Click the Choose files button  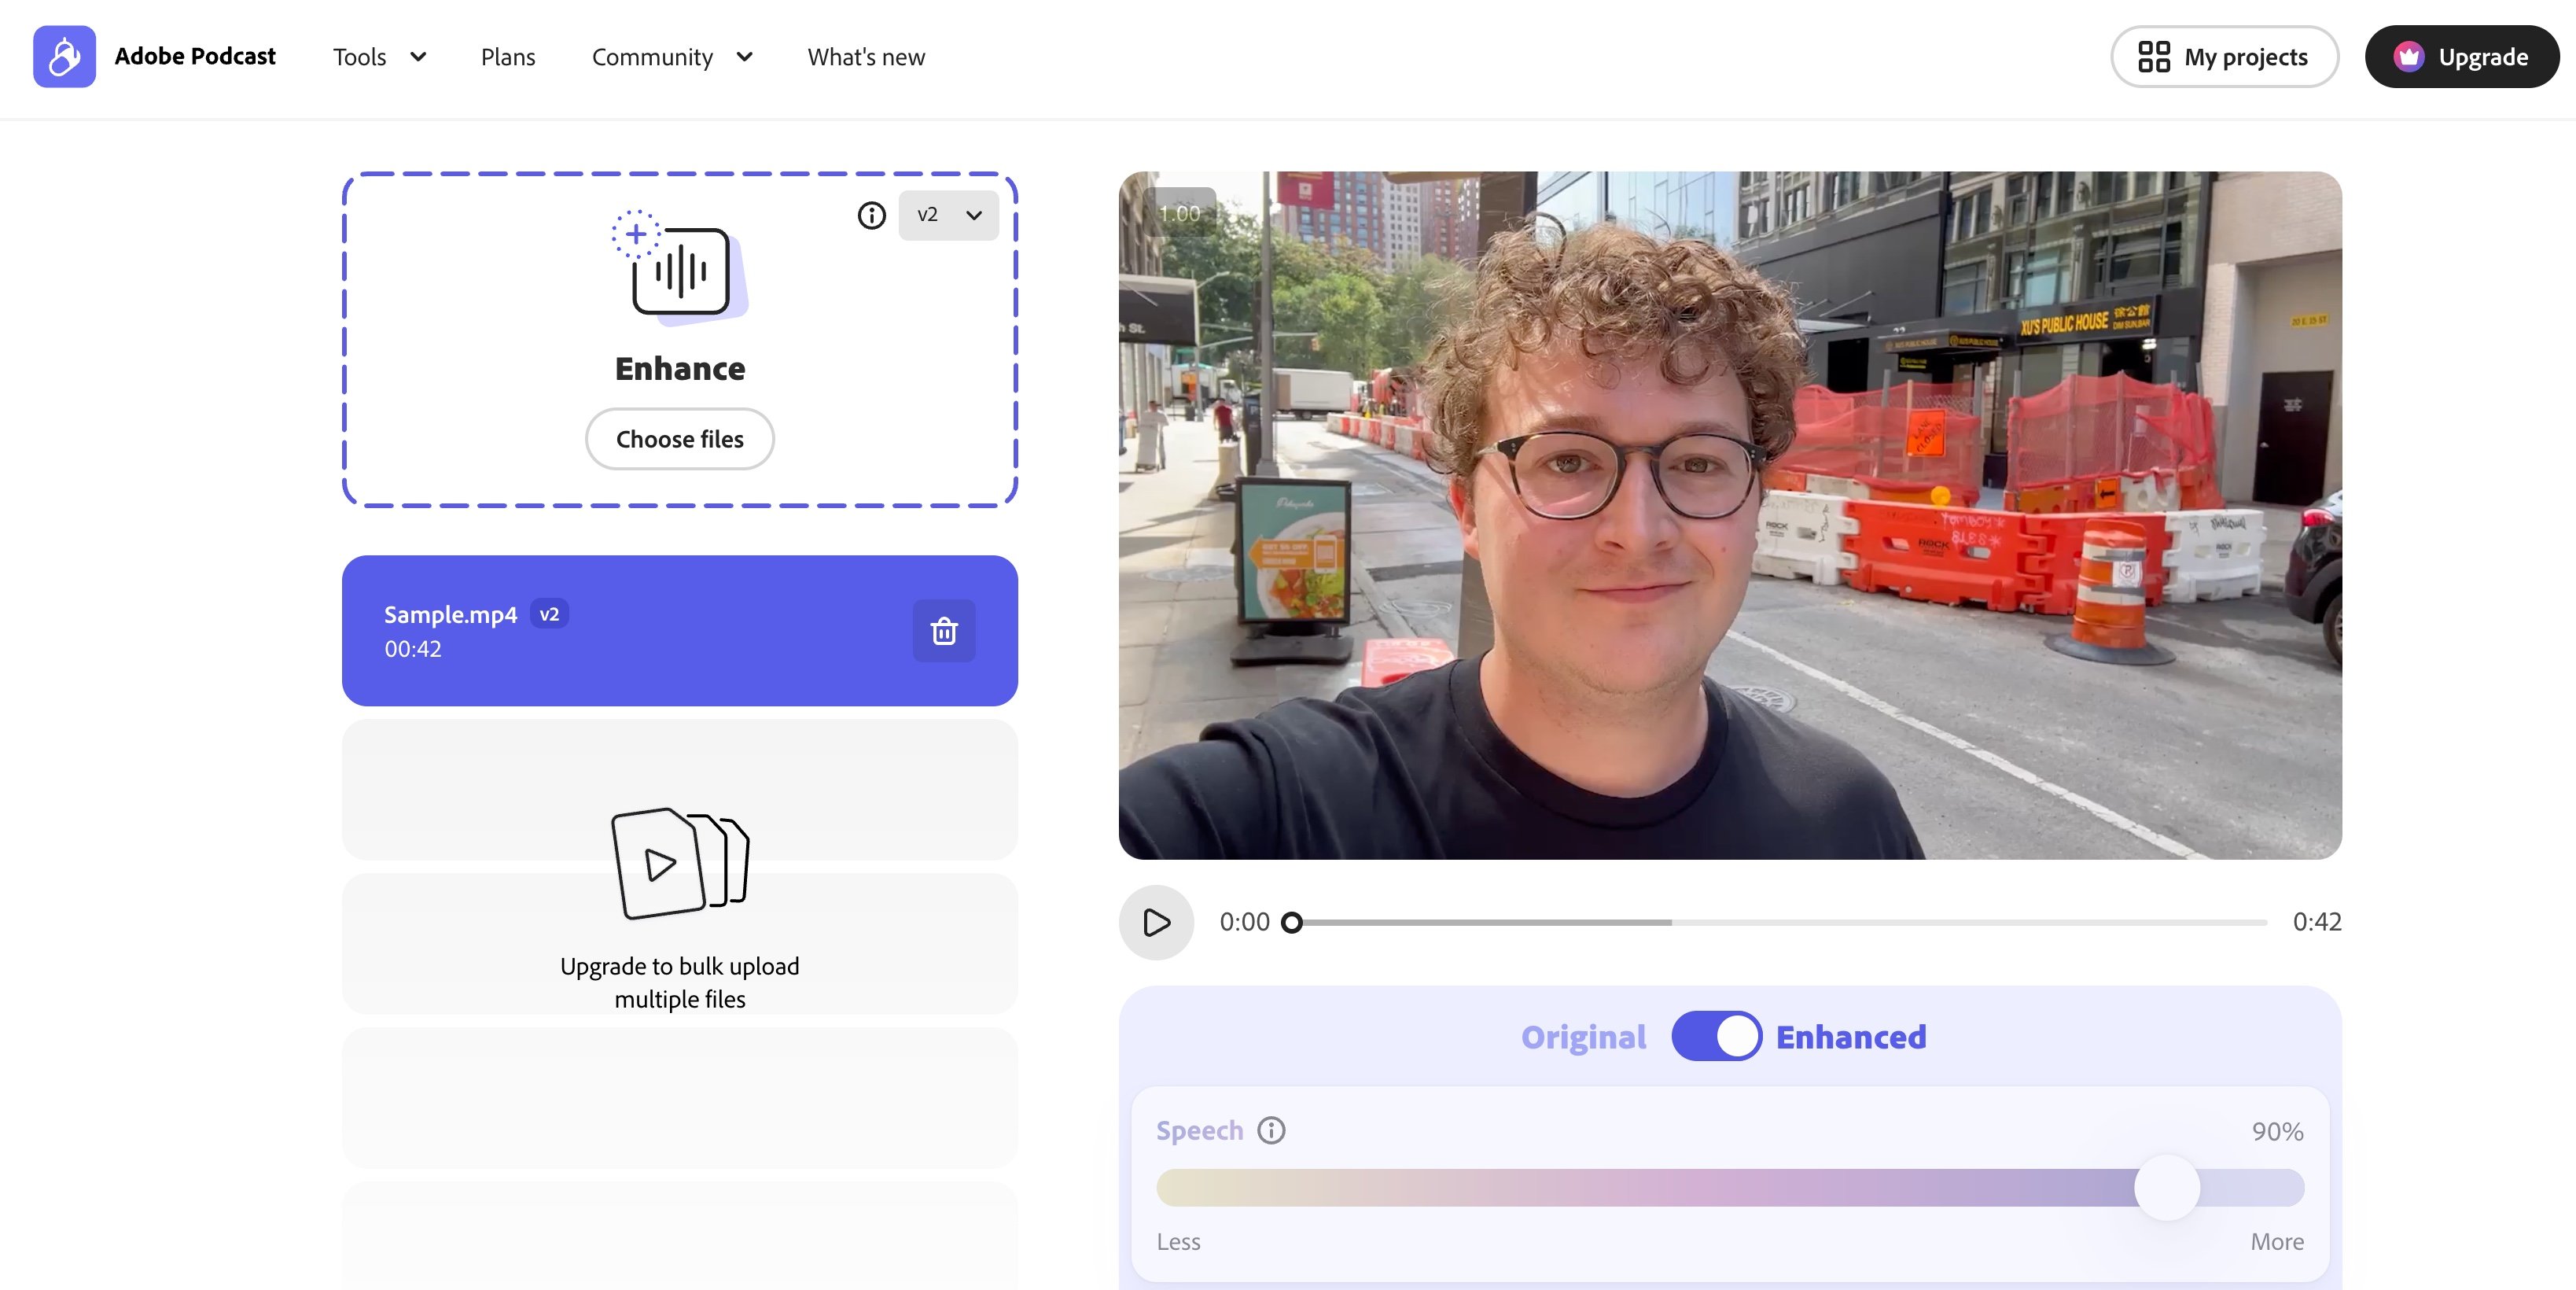679,439
